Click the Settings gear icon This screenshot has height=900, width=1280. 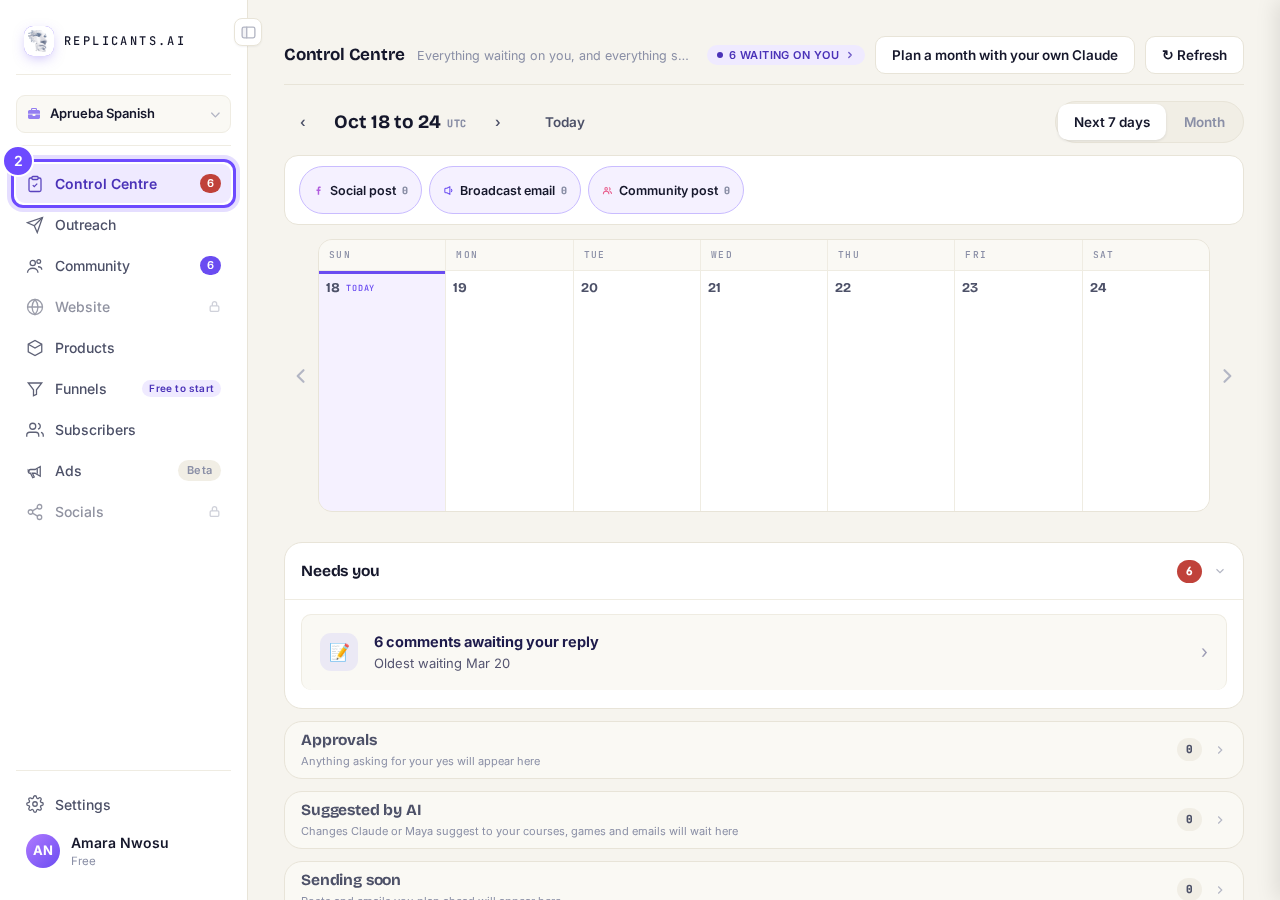tap(35, 804)
